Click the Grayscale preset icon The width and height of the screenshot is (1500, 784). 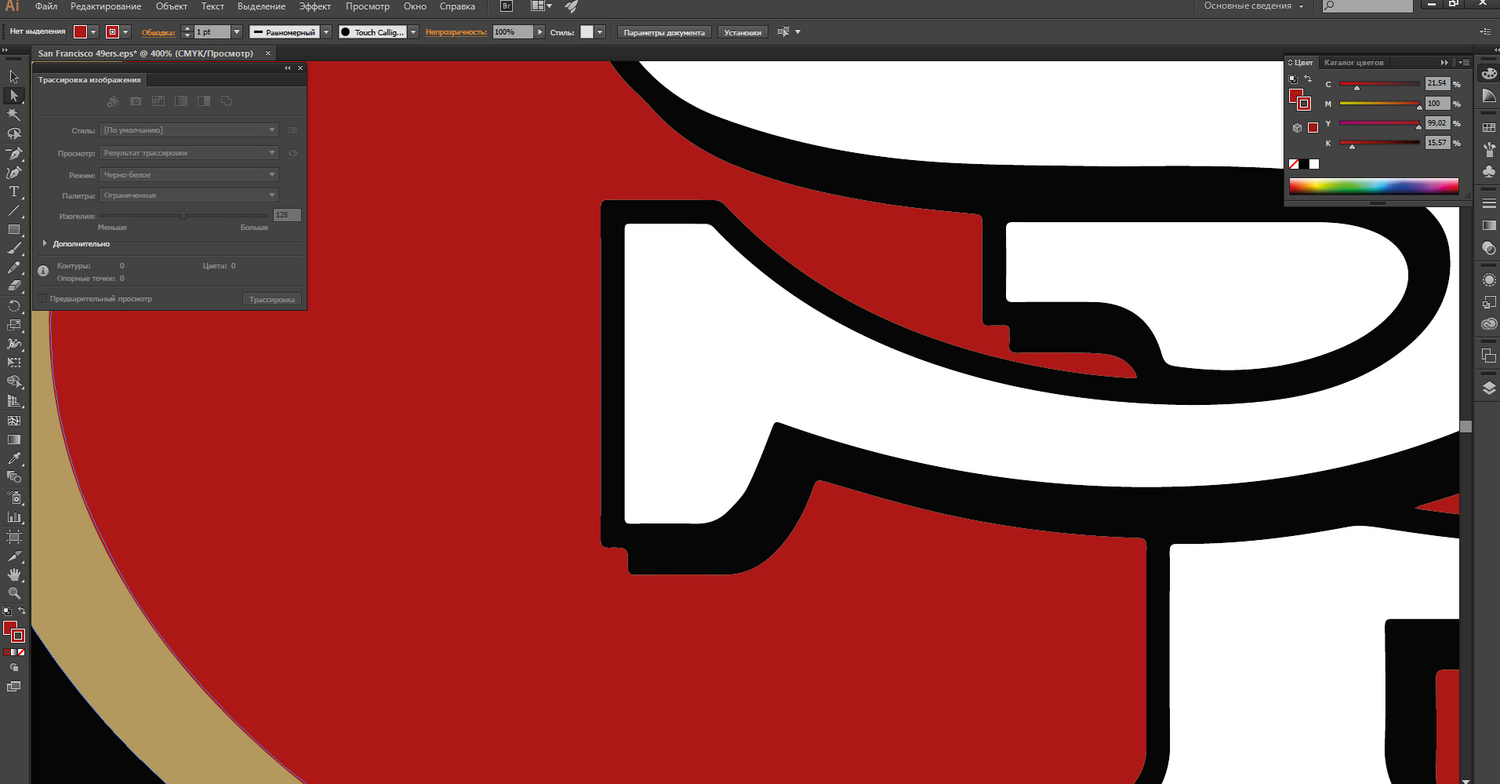pos(181,101)
